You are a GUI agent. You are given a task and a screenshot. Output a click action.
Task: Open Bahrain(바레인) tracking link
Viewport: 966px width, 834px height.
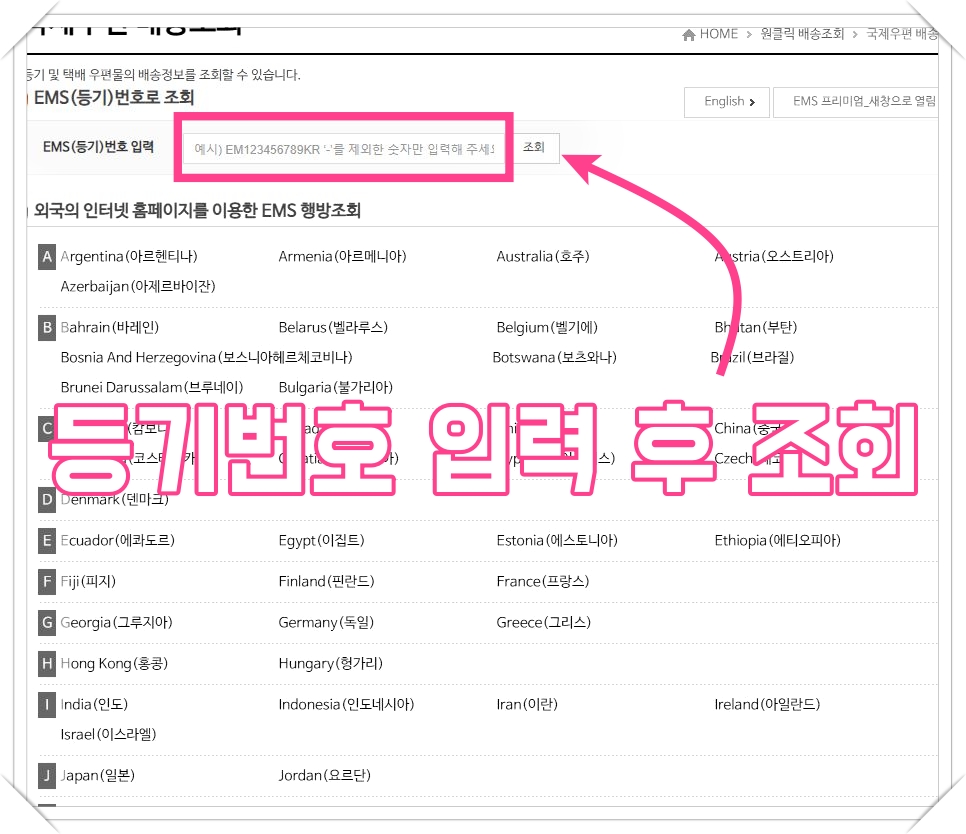click(110, 328)
